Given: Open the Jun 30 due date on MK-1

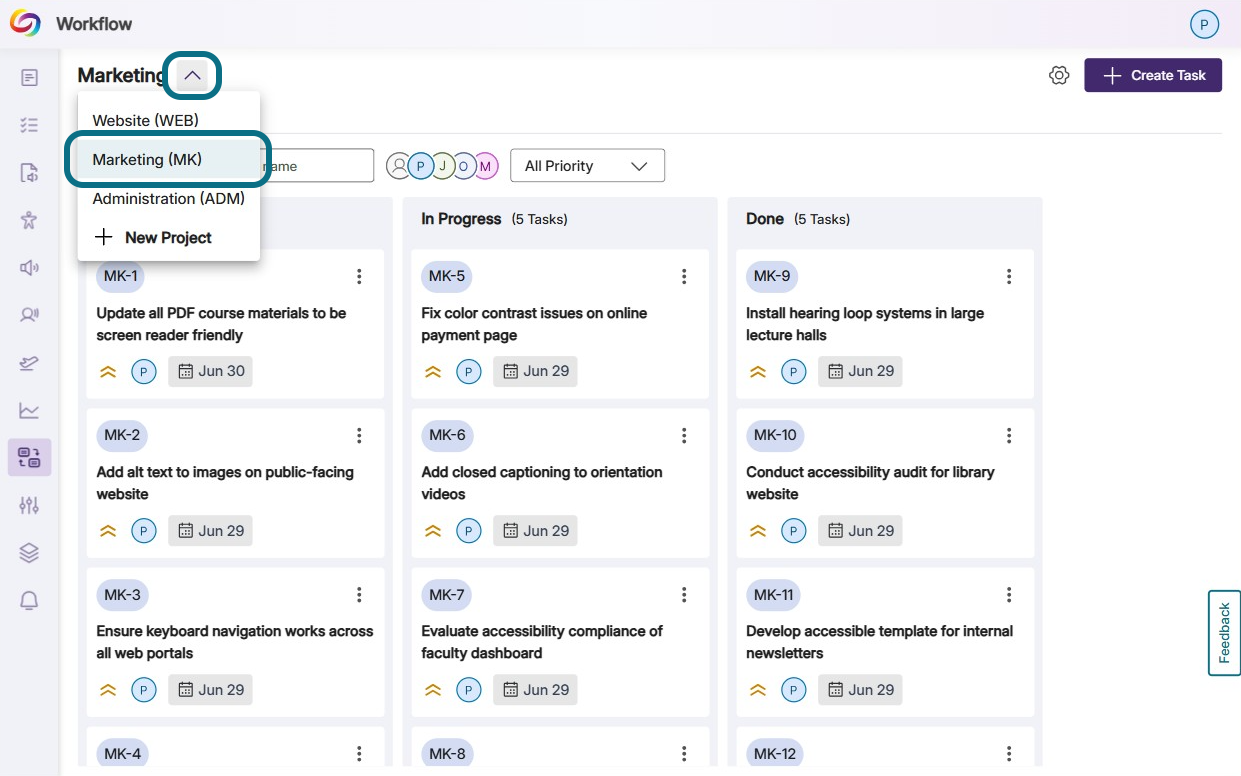Looking at the screenshot, I should click(210, 371).
